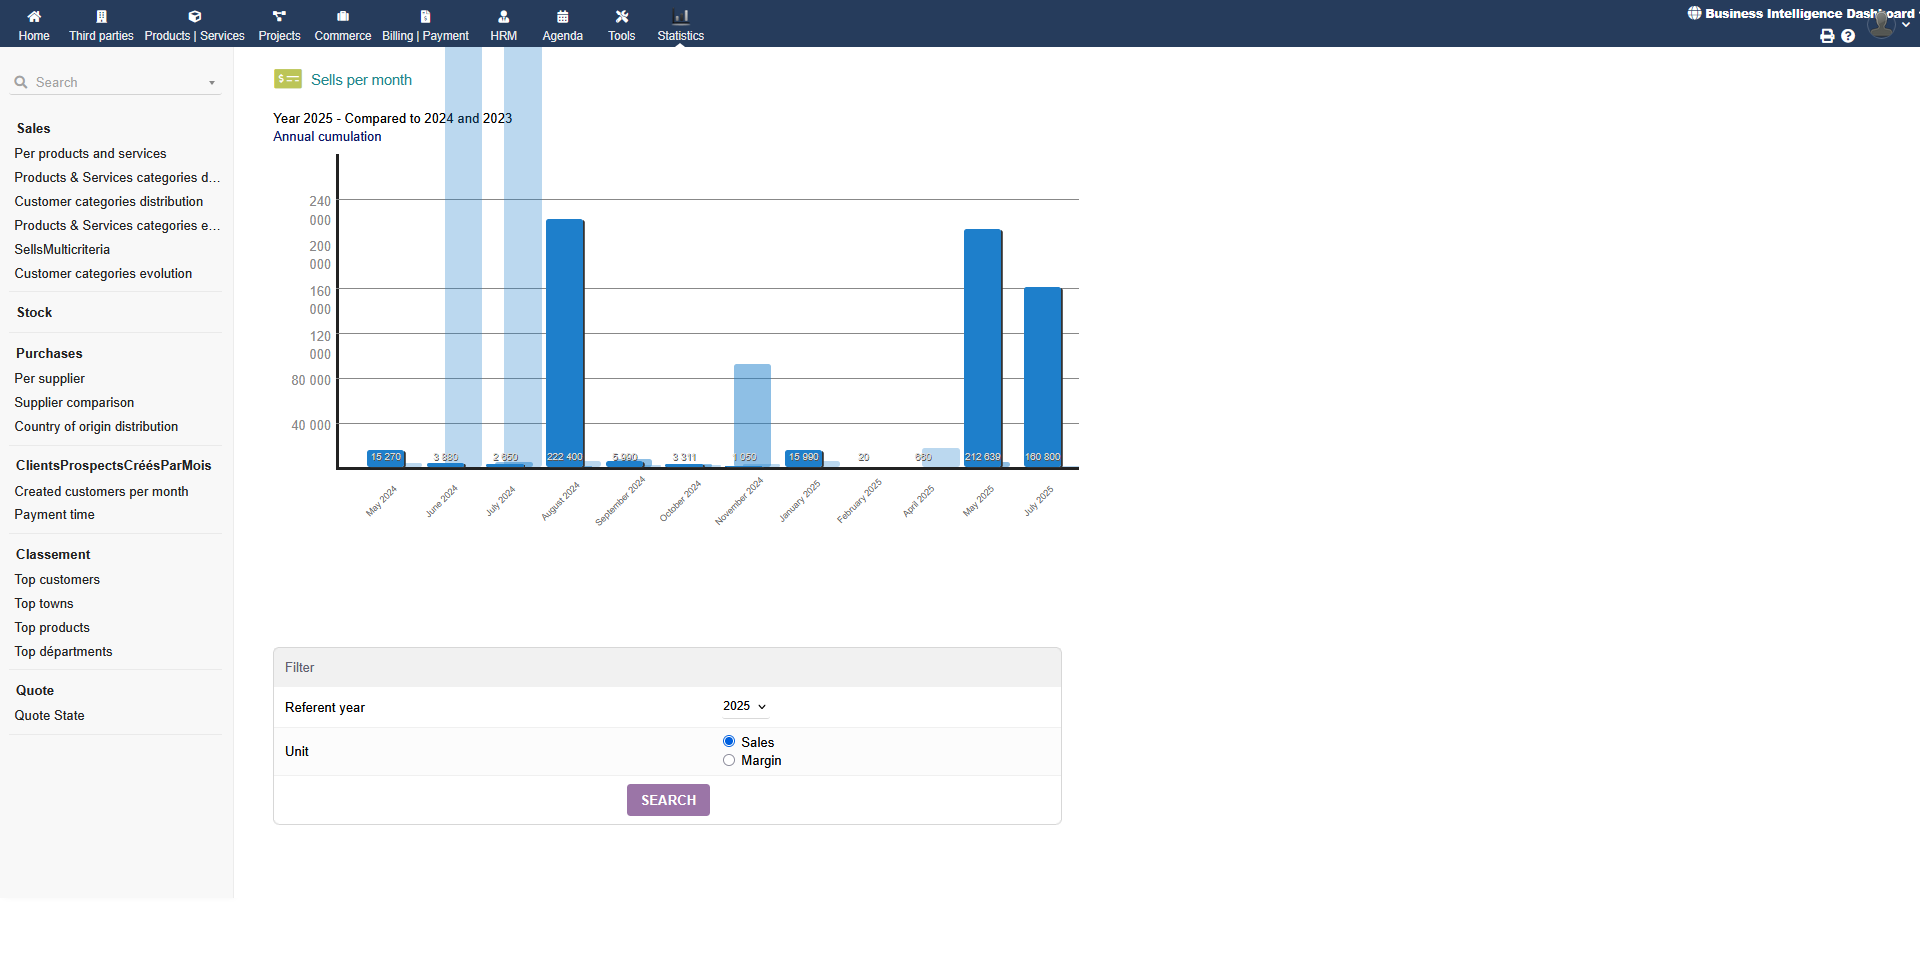Image resolution: width=1920 pixels, height=979 pixels.
Task: Open the Tools wrench icon
Action: [x=621, y=17]
